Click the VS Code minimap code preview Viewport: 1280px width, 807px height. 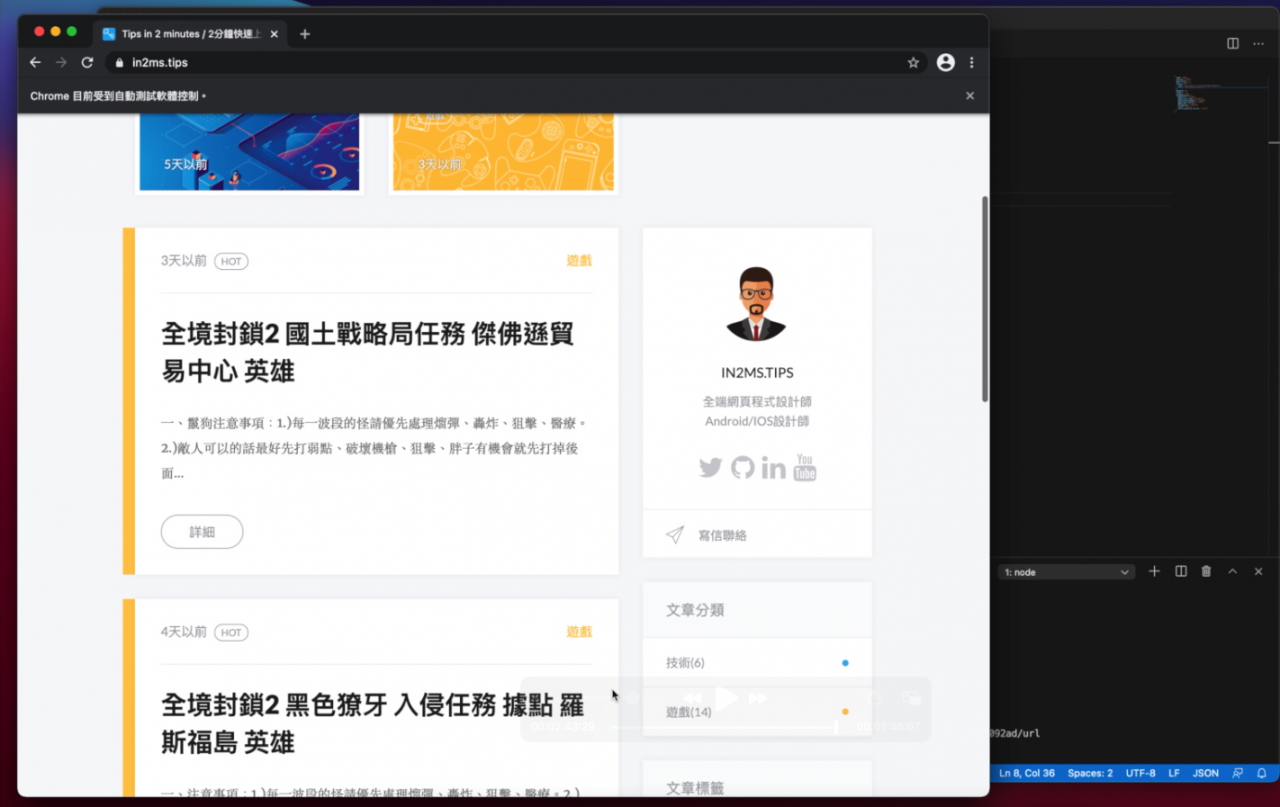(x=1196, y=93)
